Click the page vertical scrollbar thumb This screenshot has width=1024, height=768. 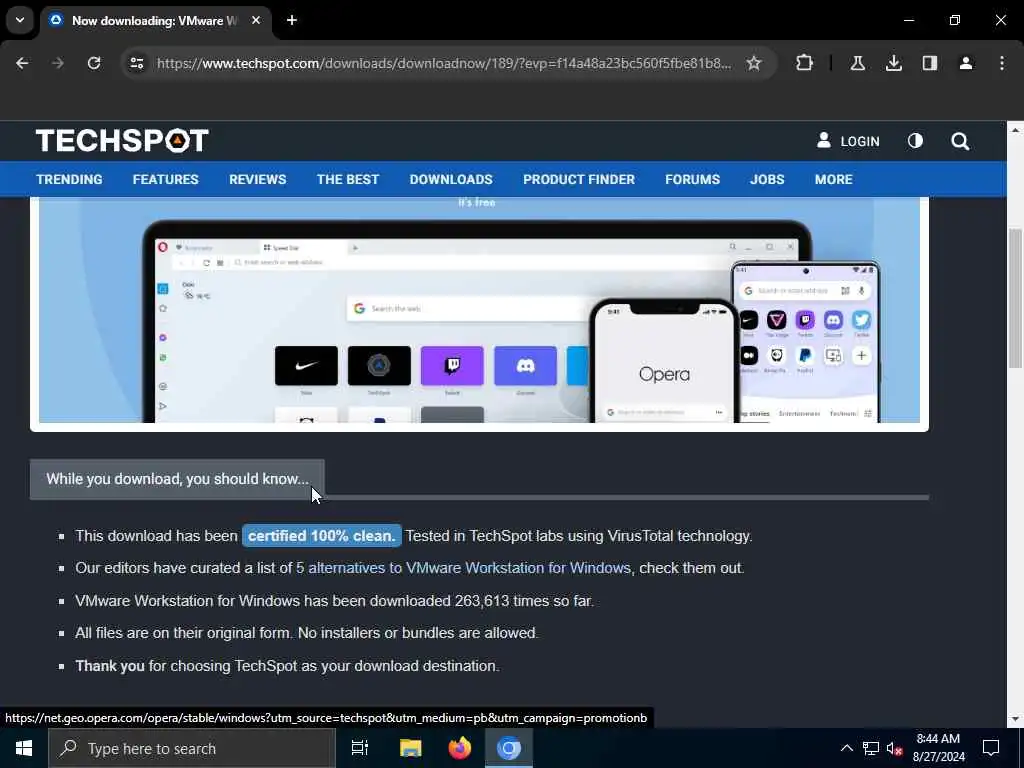1015,298
